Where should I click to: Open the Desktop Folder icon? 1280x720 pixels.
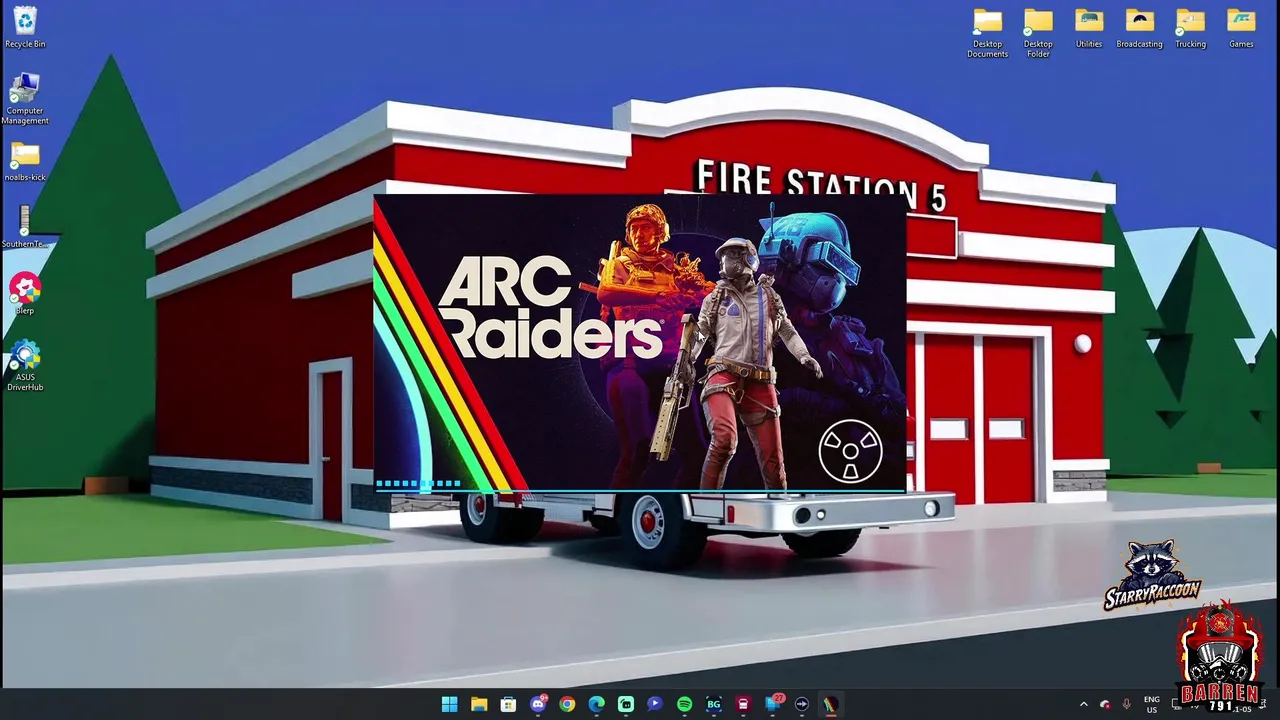click(1038, 33)
